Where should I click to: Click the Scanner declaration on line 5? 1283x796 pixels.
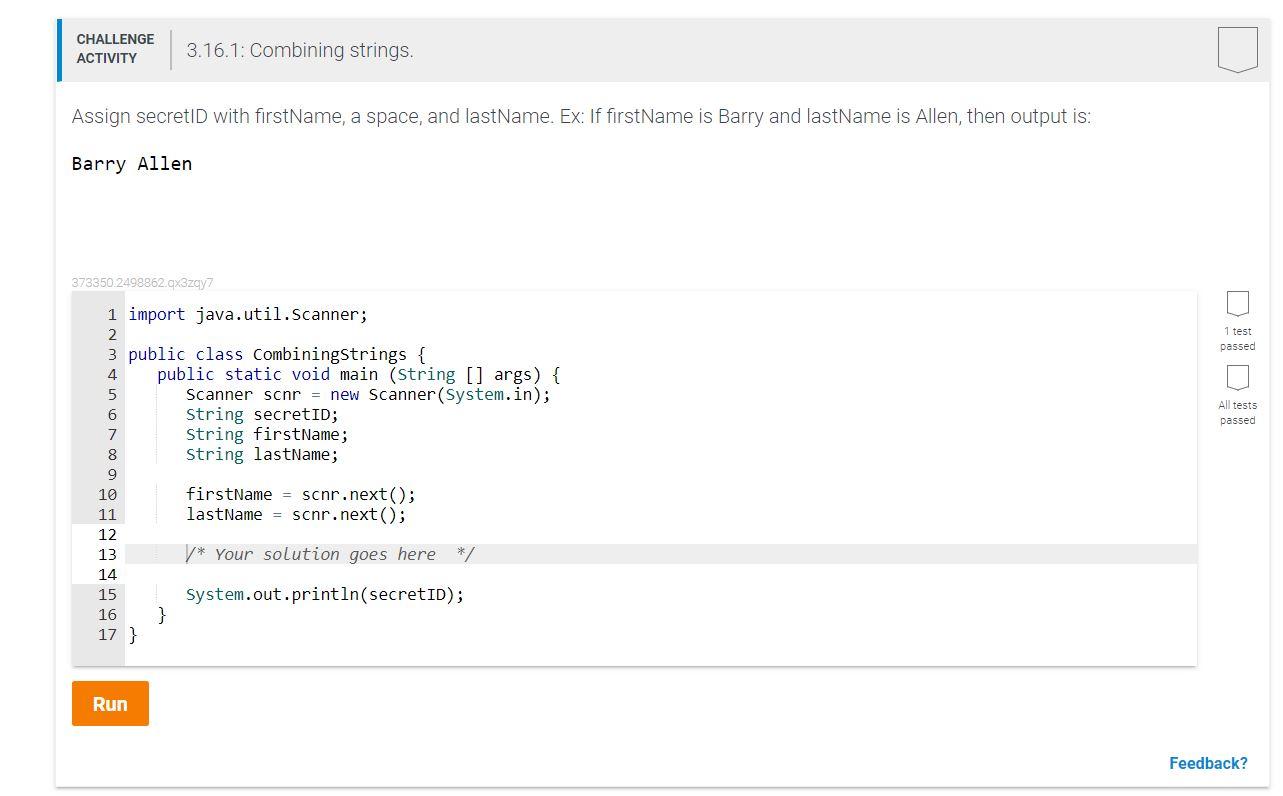tap(368, 394)
